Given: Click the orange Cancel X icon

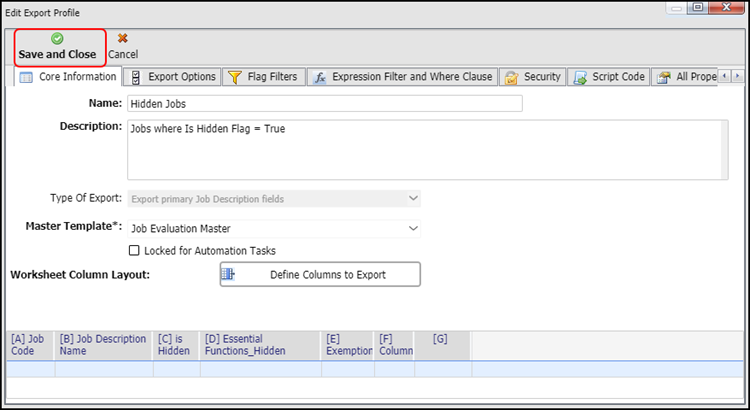Looking at the screenshot, I should pyautogui.click(x=122, y=38).
